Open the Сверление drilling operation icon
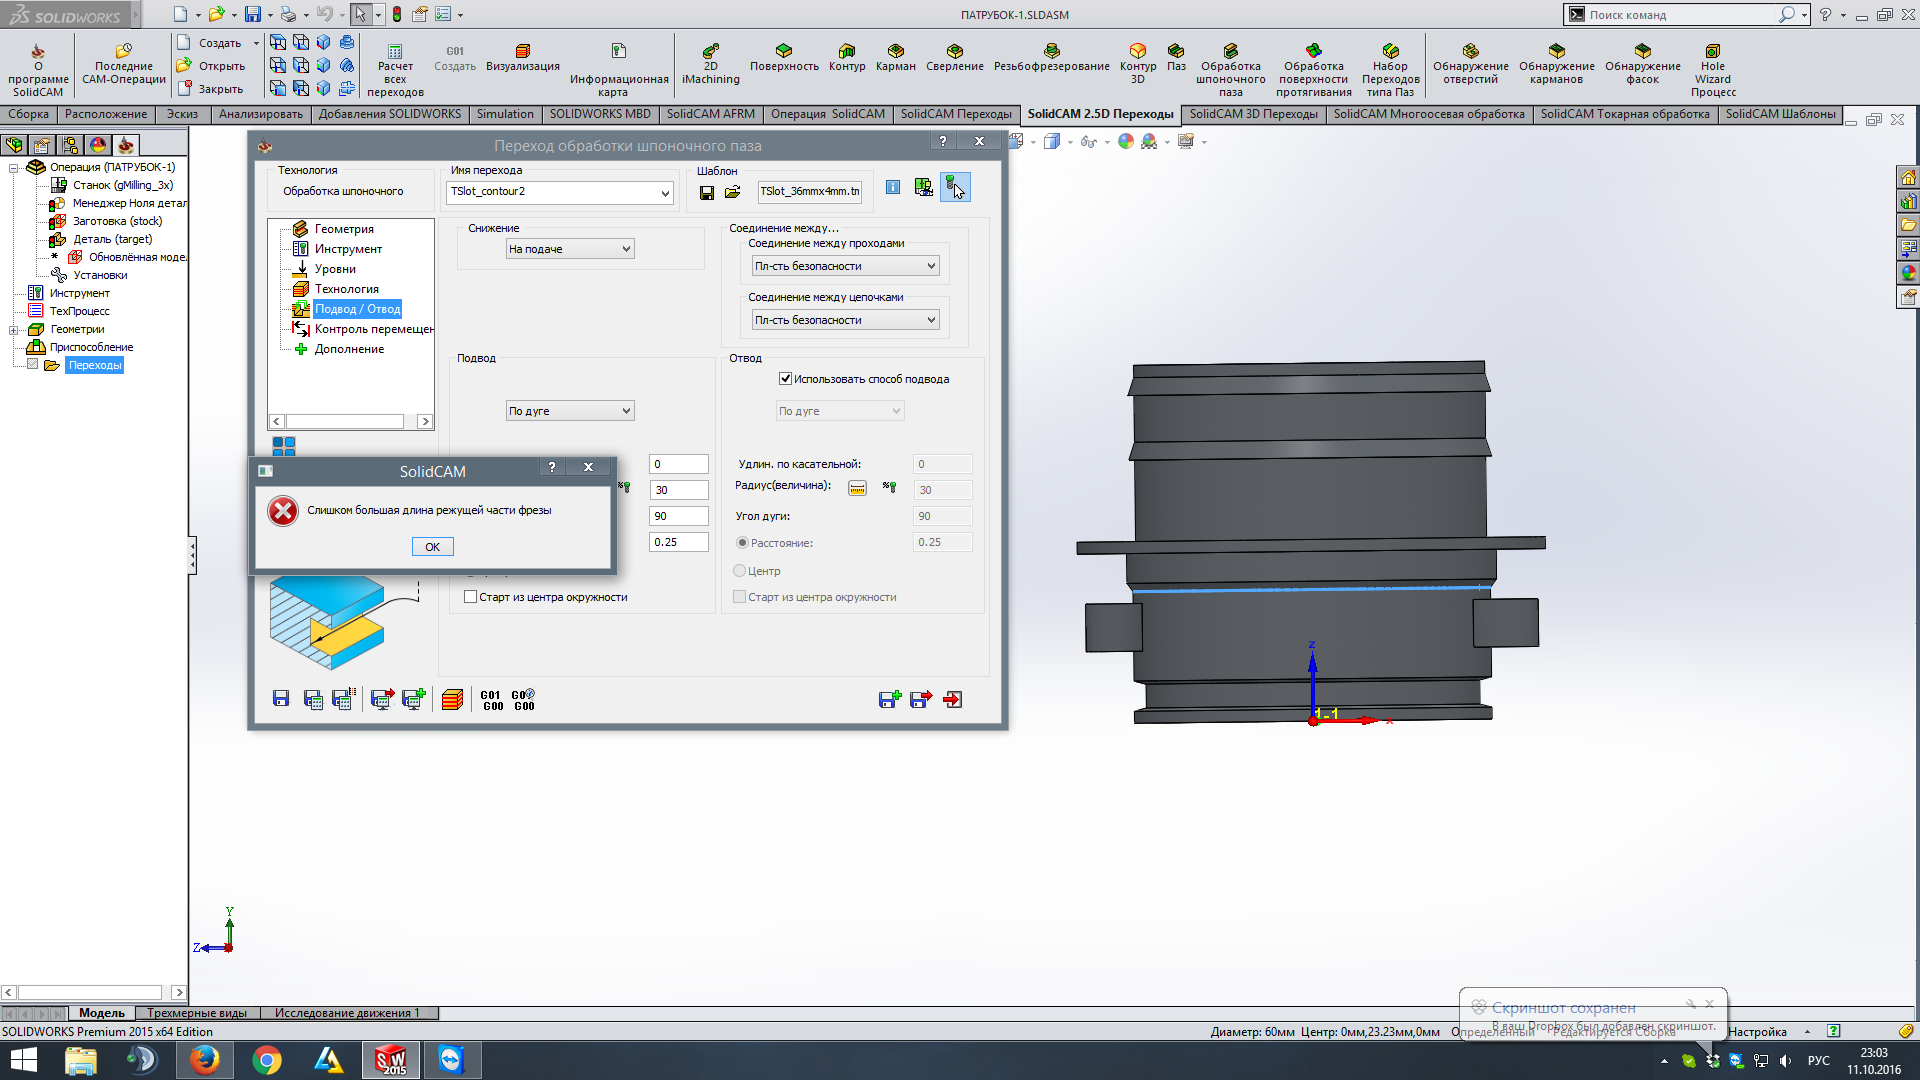Viewport: 1920px width, 1080px height. click(954, 57)
